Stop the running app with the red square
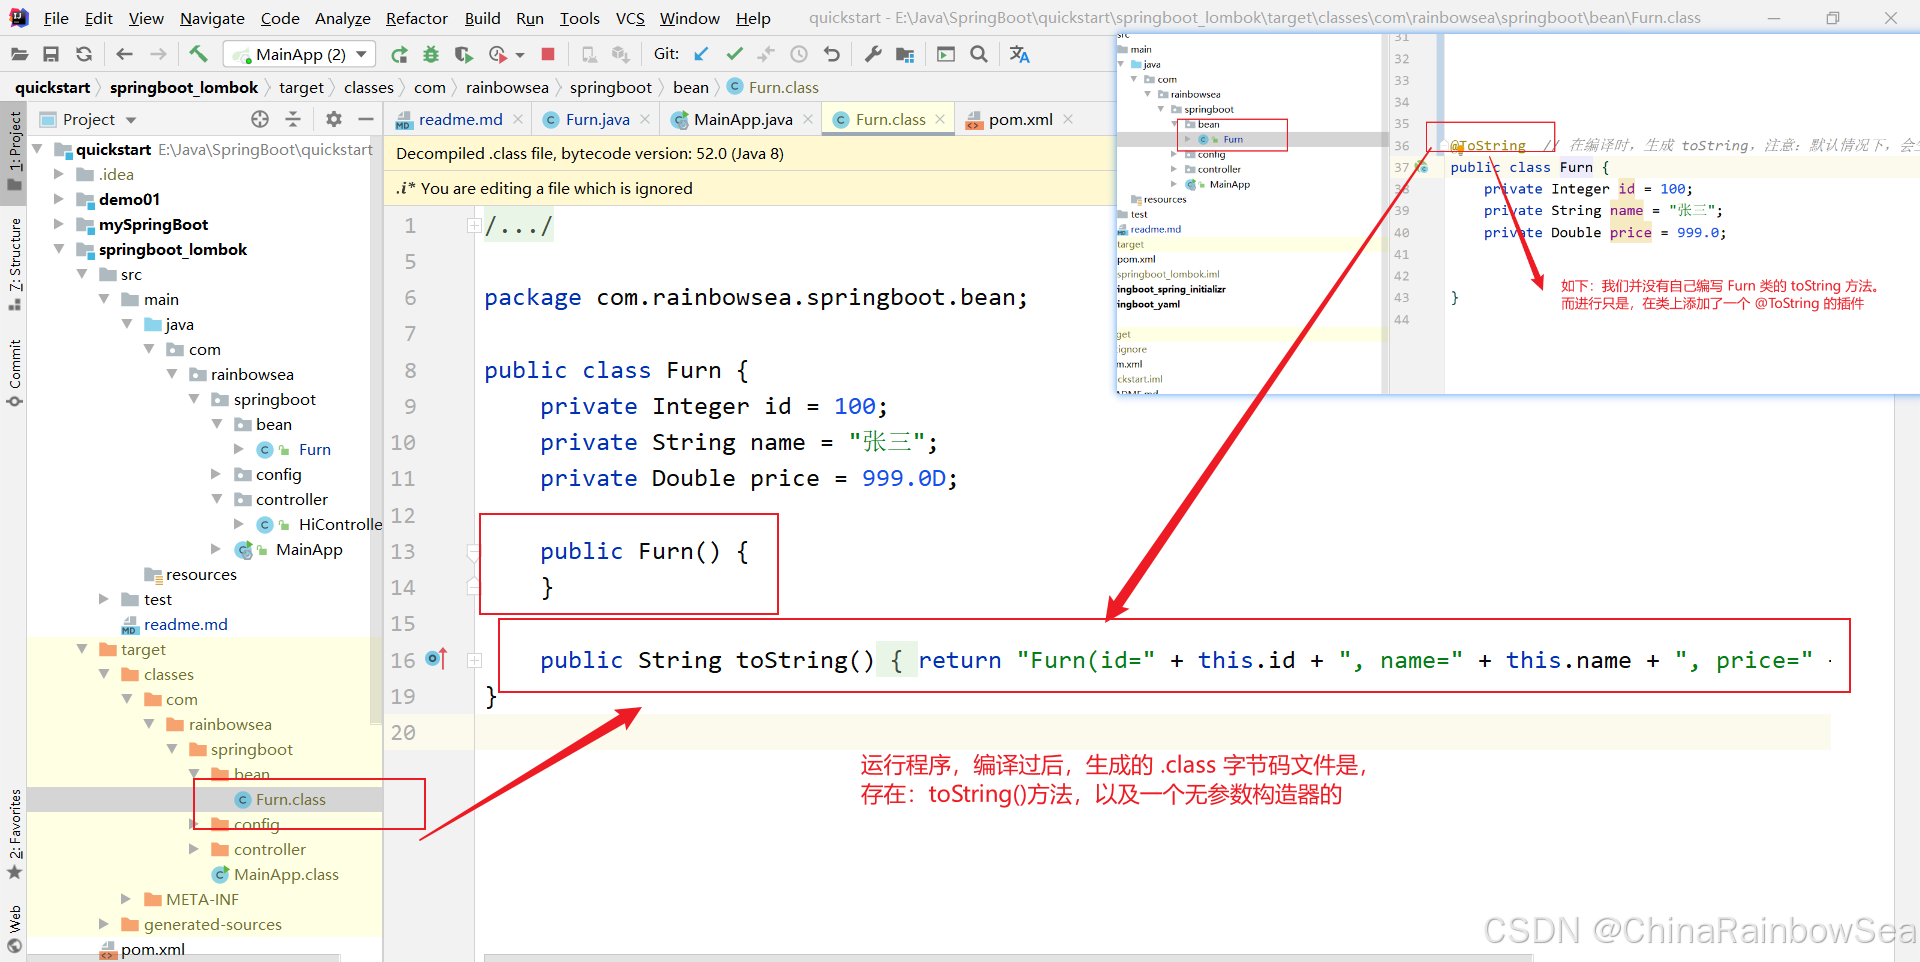1920x962 pixels. pyautogui.click(x=548, y=54)
